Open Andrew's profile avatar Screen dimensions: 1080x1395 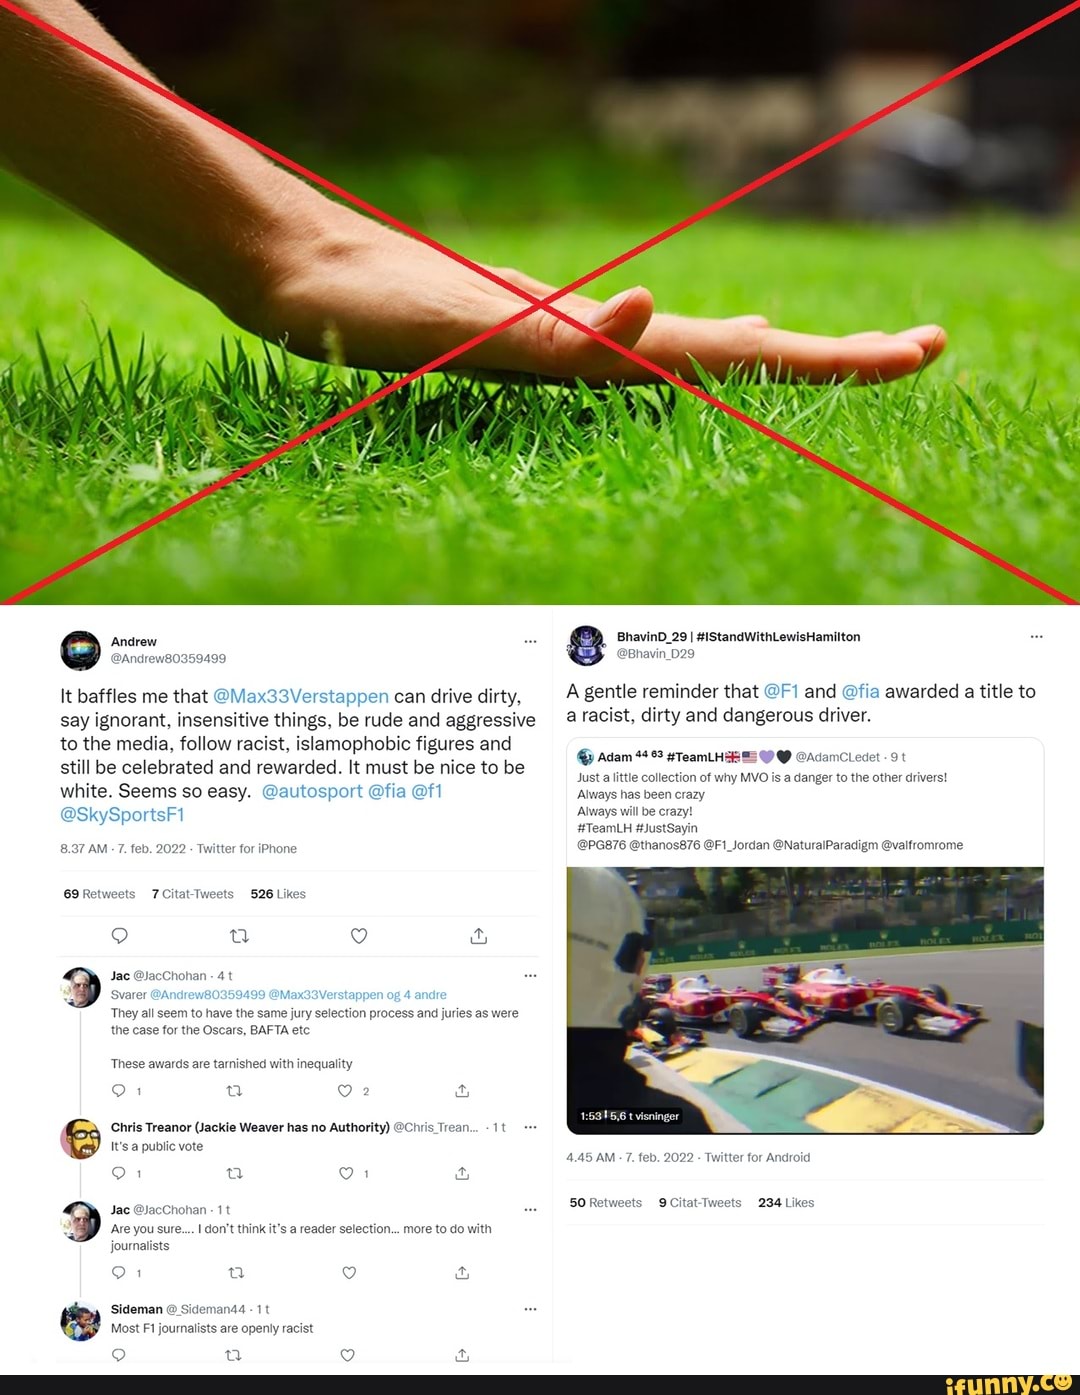[80, 650]
